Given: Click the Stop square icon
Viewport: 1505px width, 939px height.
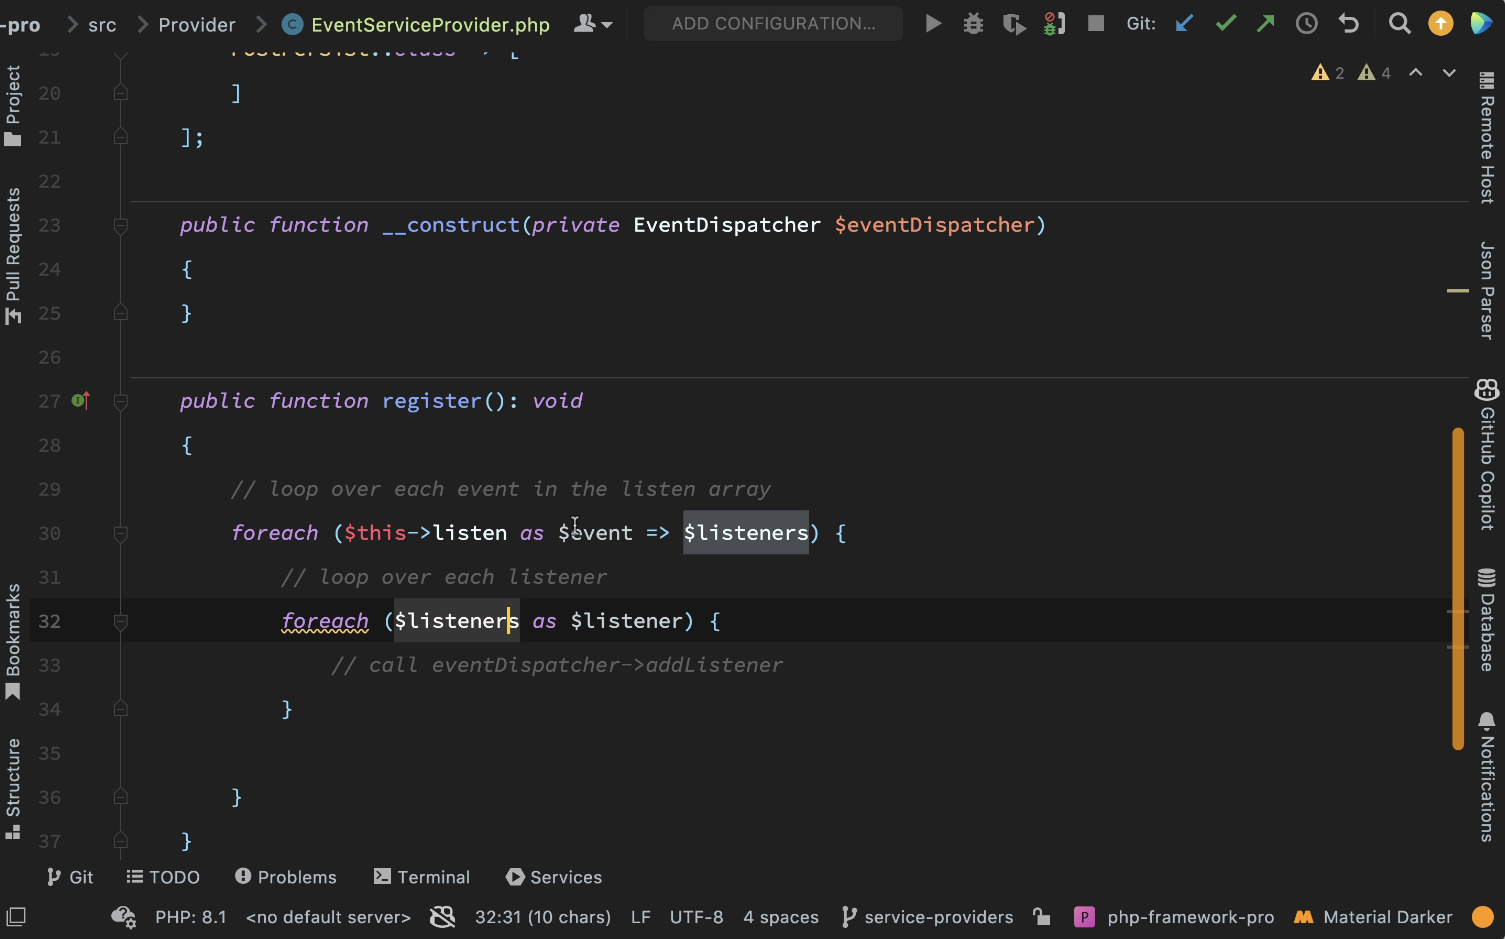Looking at the screenshot, I should pos(1096,23).
